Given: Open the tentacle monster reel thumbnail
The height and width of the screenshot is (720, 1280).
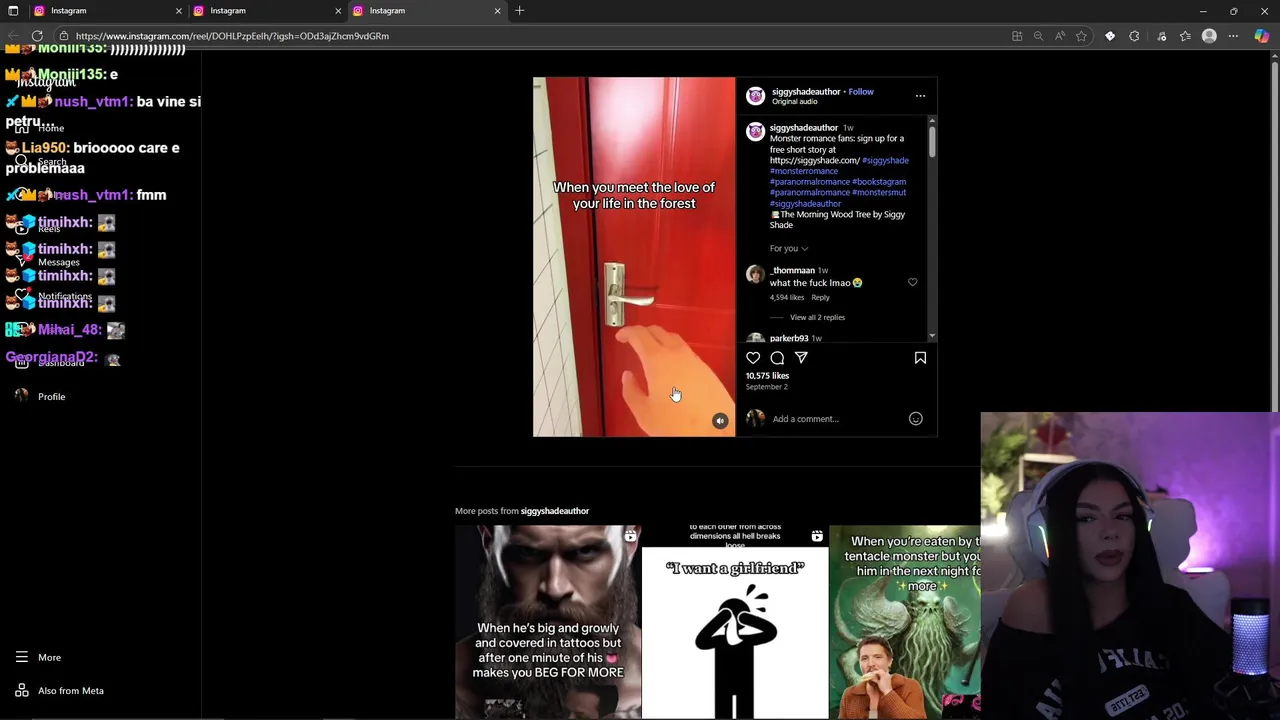Looking at the screenshot, I should pyautogui.click(x=904, y=621).
